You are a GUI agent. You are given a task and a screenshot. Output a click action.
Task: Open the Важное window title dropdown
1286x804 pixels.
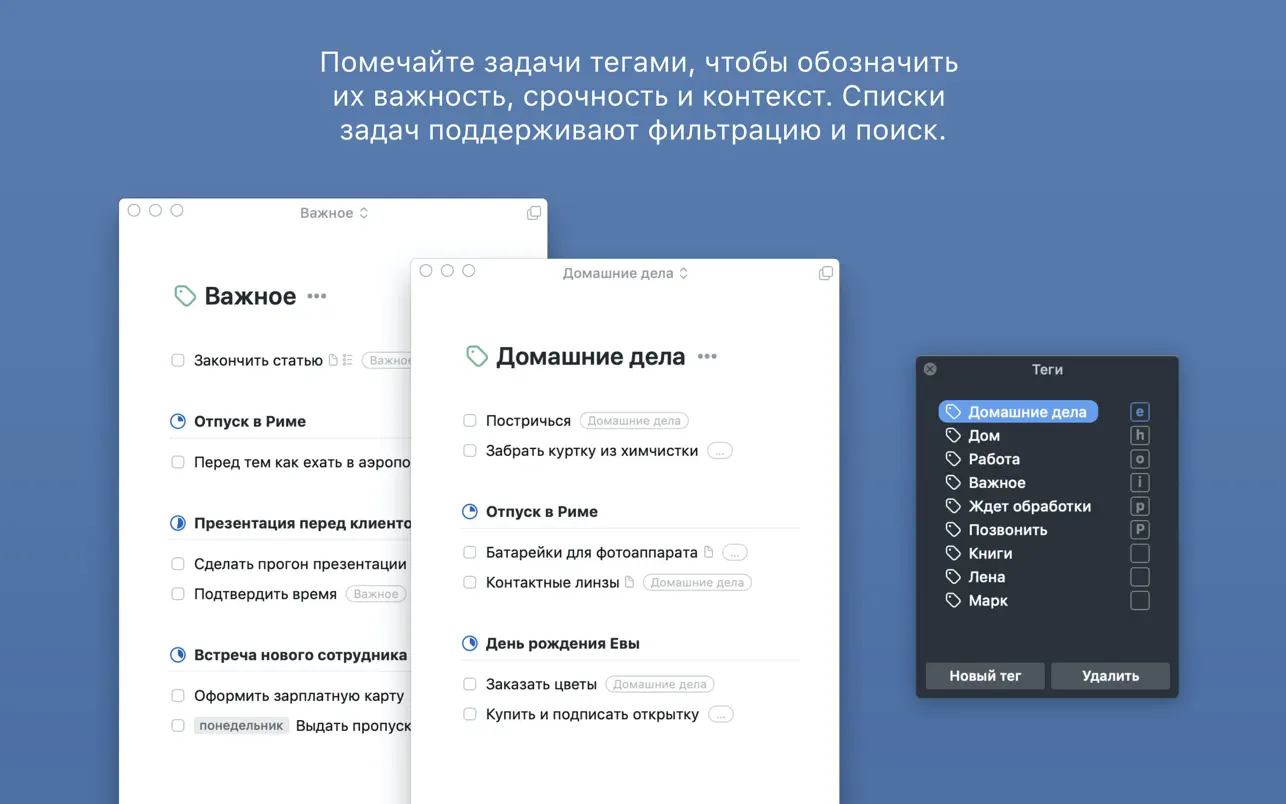click(x=334, y=213)
